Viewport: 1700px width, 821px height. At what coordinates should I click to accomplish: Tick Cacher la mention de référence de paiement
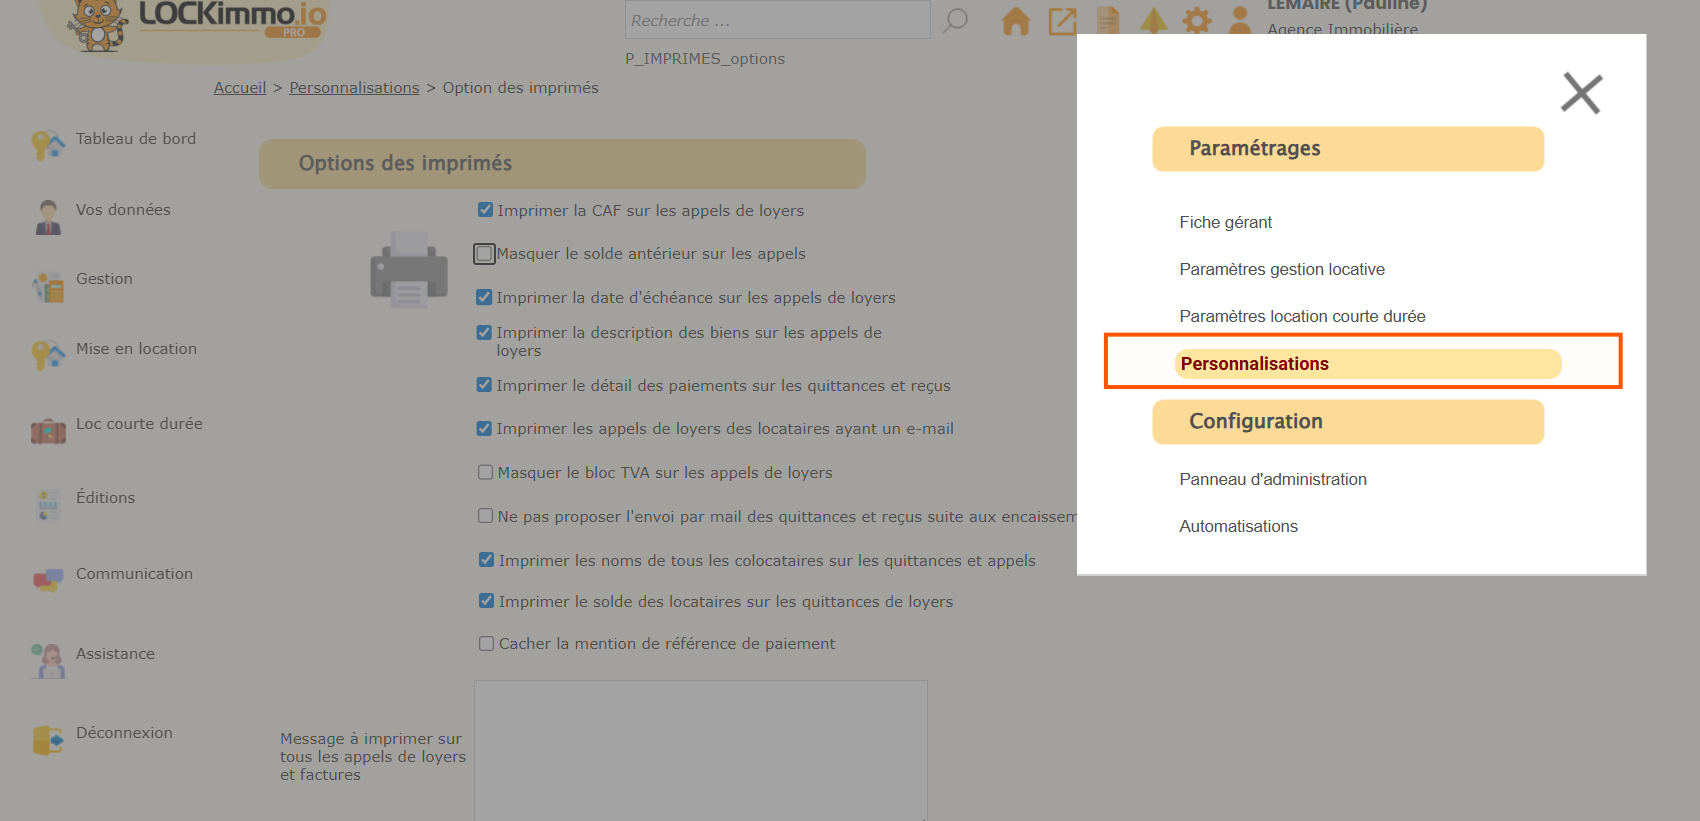tap(486, 644)
